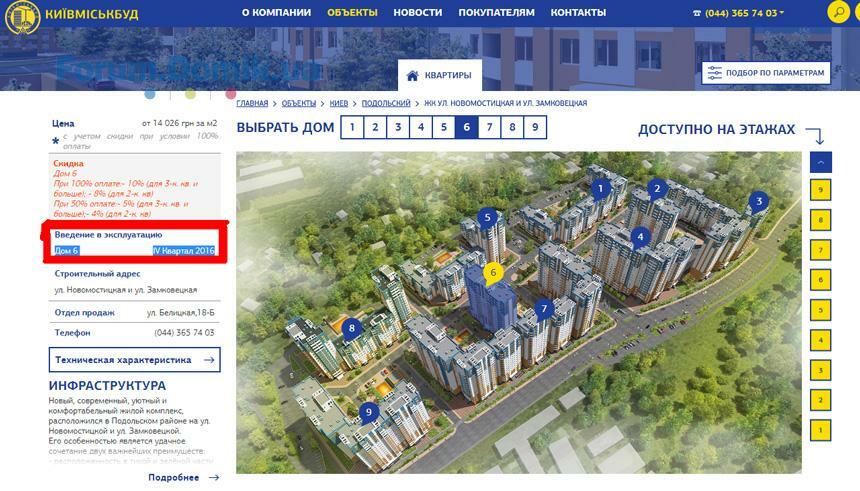Choose floor 9 yellow square
This screenshot has width=860, height=491.
pos(820,190)
